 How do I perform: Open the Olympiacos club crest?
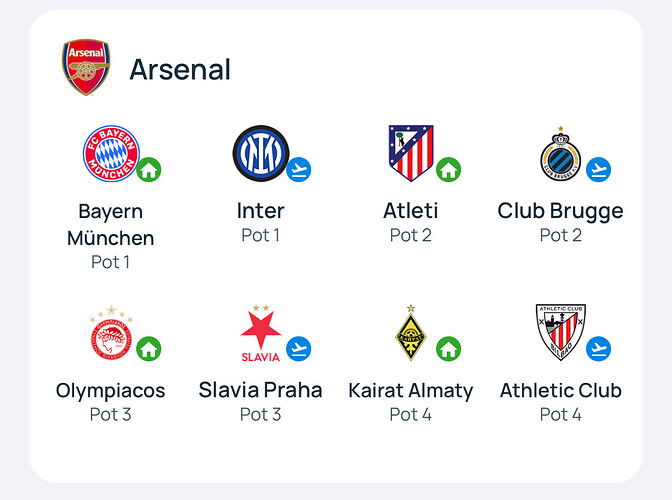click(110, 333)
